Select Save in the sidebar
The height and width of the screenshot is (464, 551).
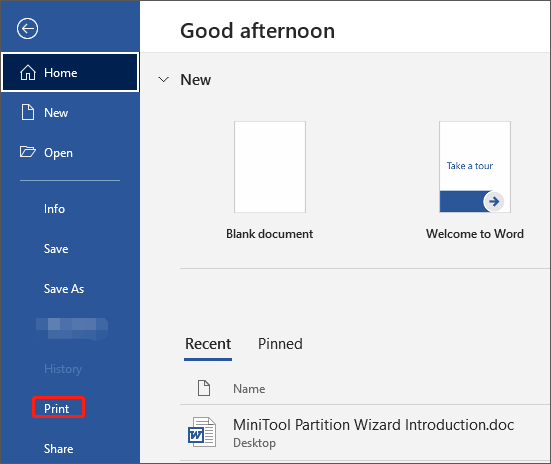56,249
